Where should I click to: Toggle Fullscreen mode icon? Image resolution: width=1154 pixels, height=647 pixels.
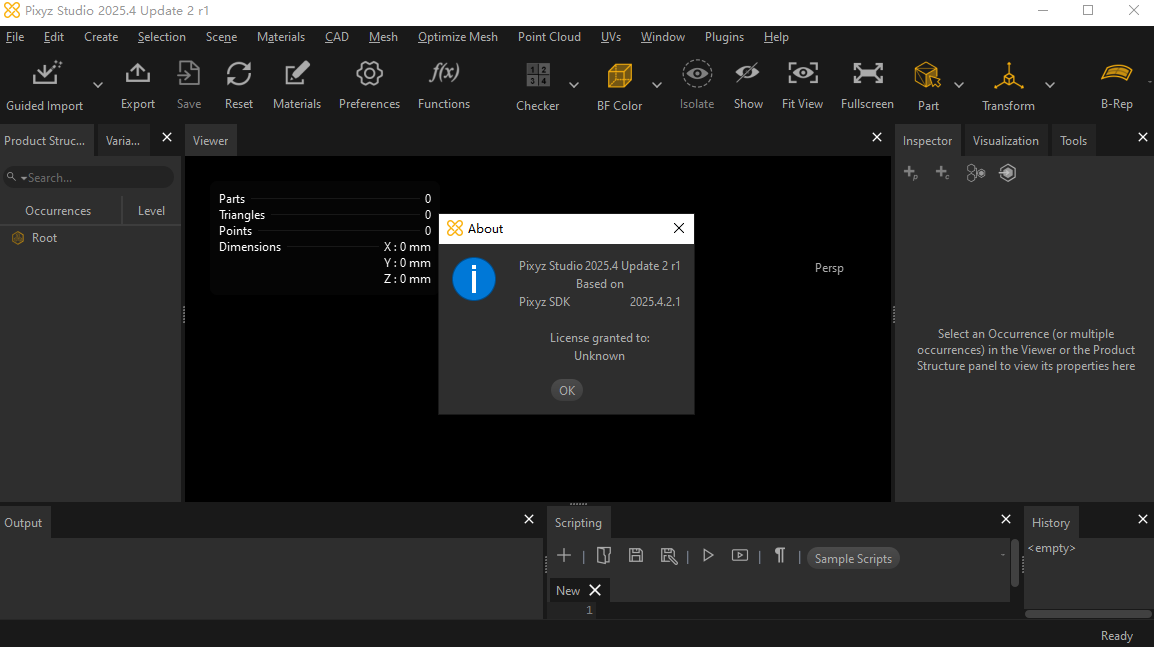point(868,73)
